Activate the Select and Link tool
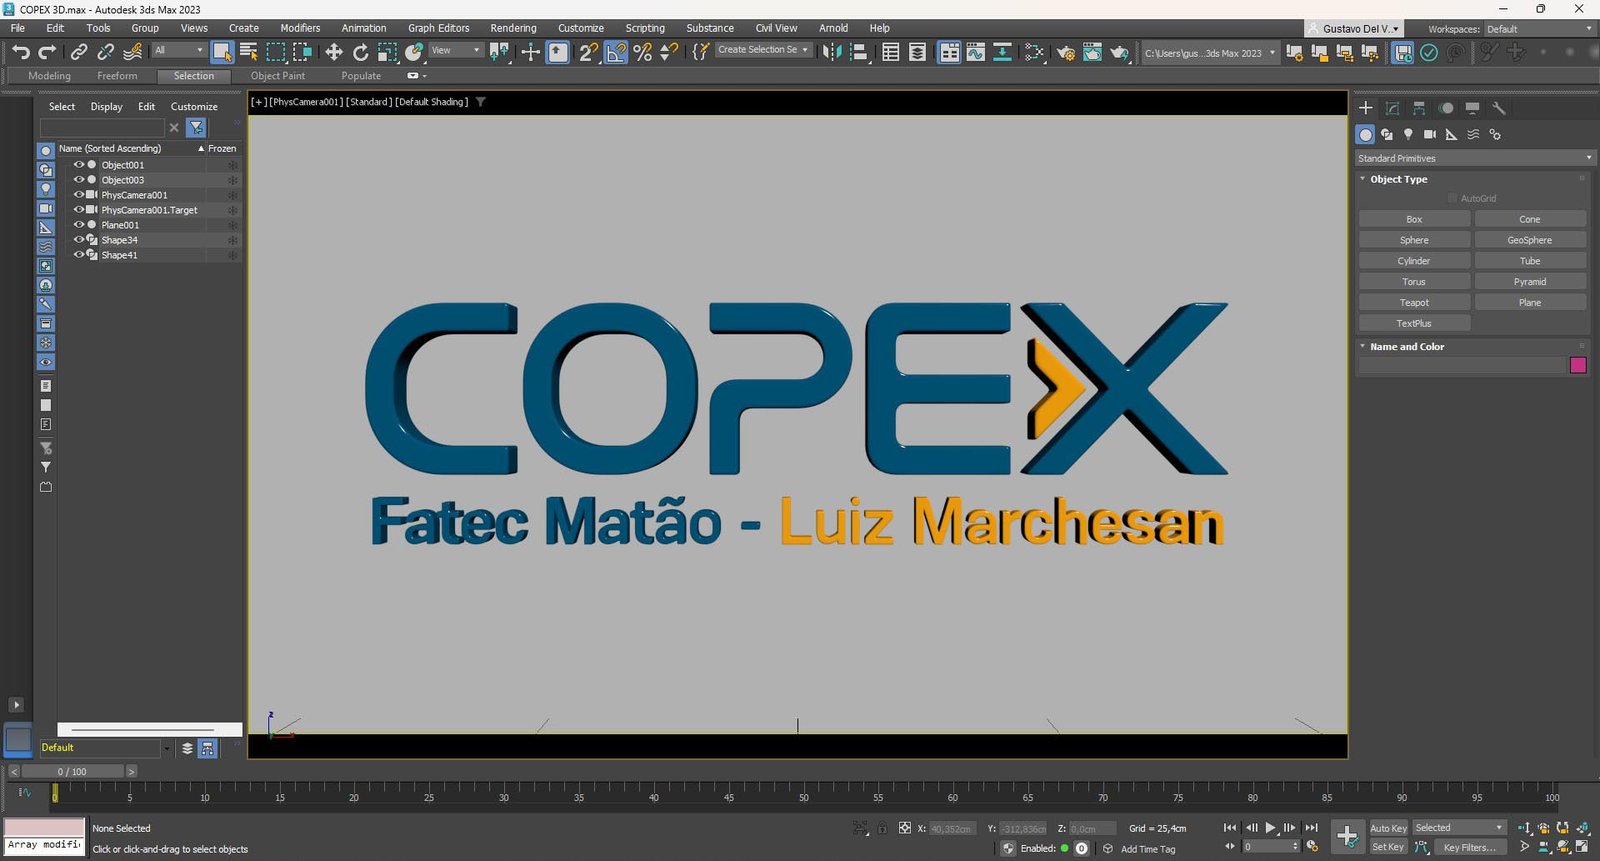The image size is (1600, 861). click(78, 51)
